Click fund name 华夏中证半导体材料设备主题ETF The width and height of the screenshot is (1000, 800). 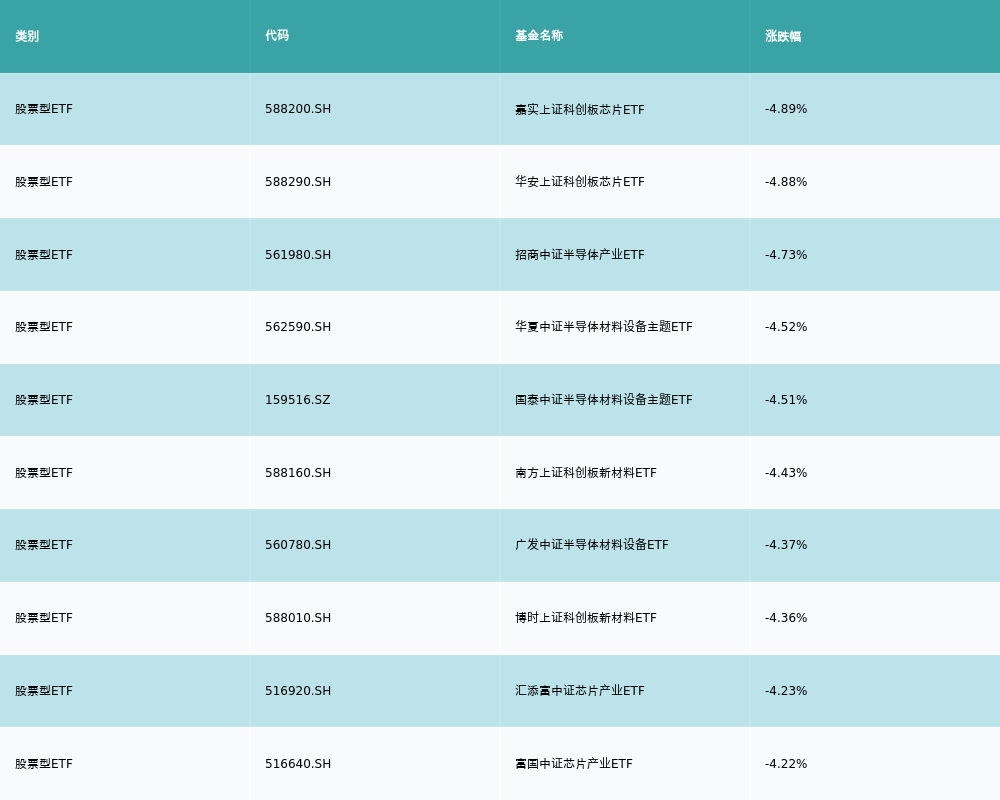[604, 327]
